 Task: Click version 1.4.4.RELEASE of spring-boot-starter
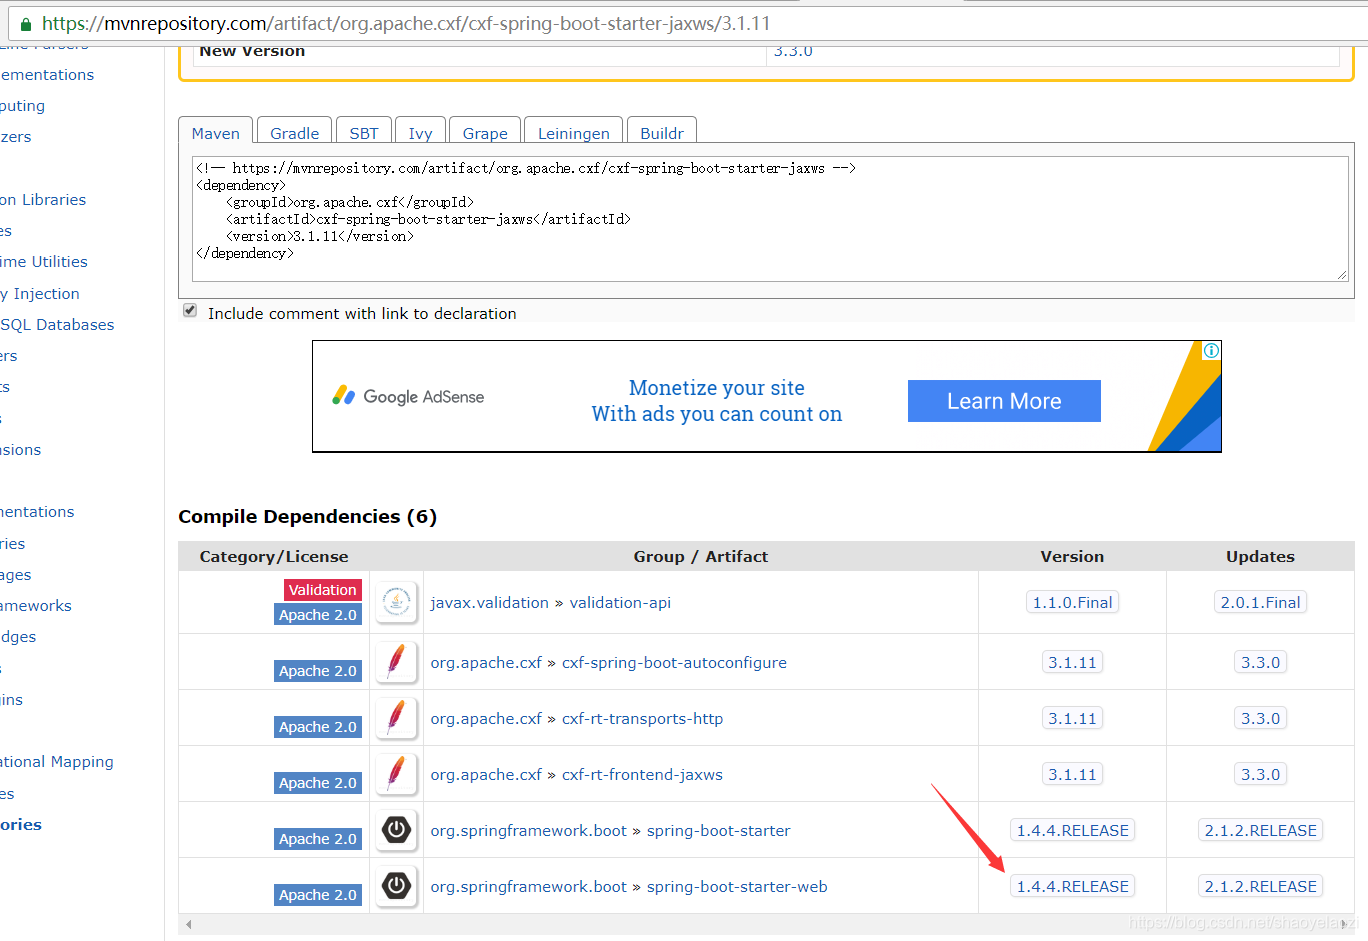(1072, 830)
